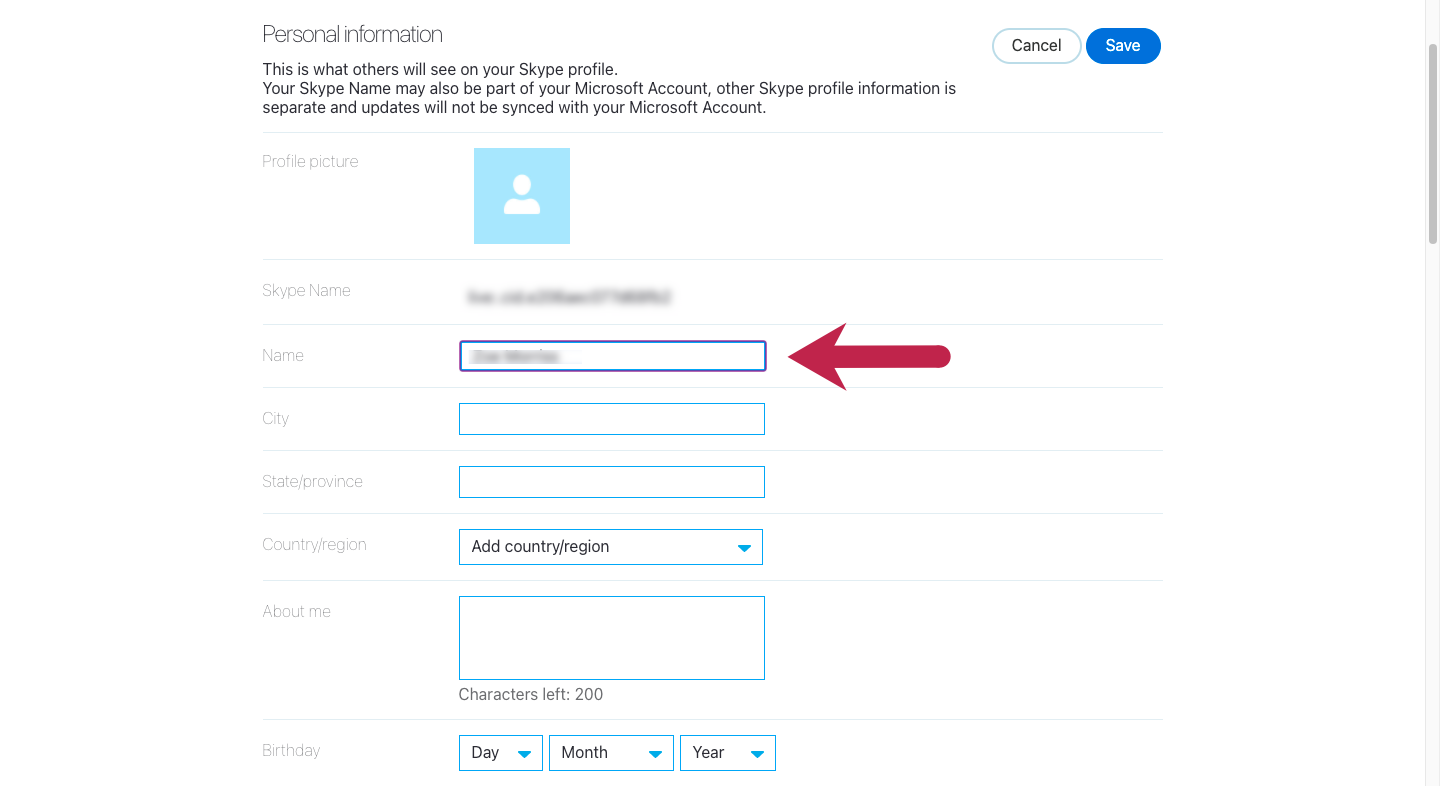Click the profile picture avatar icon
The image size is (1440, 786).
tap(521, 195)
